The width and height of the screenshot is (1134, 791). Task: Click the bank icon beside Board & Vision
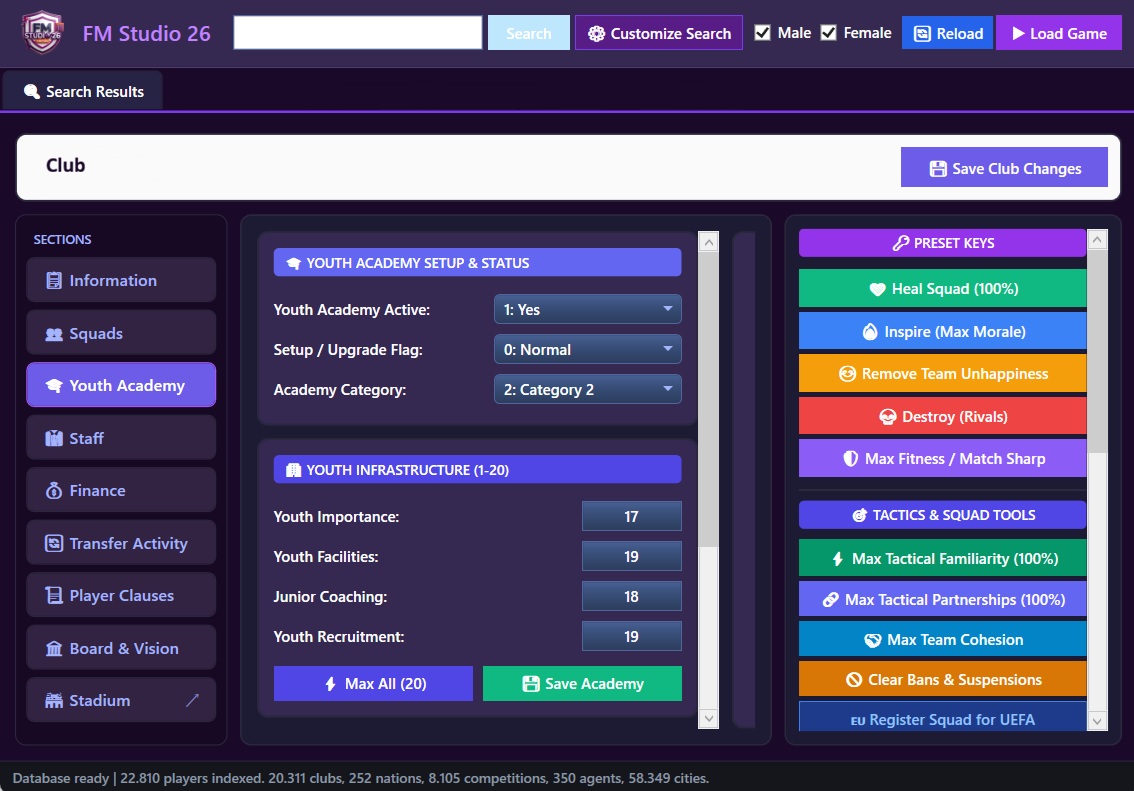pos(54,649)
